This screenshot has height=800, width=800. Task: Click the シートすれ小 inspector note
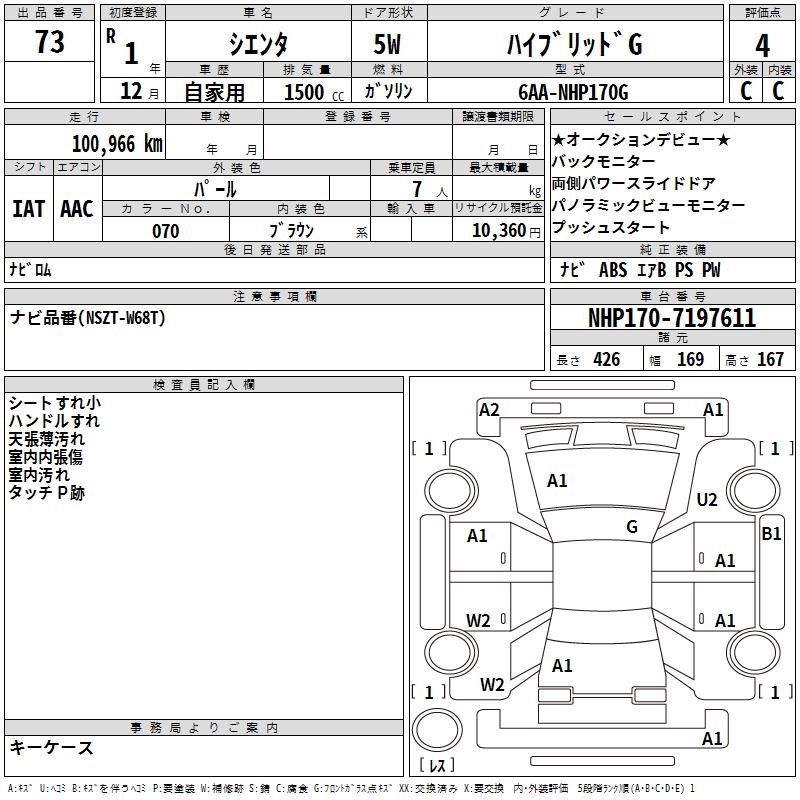[54, 403]
